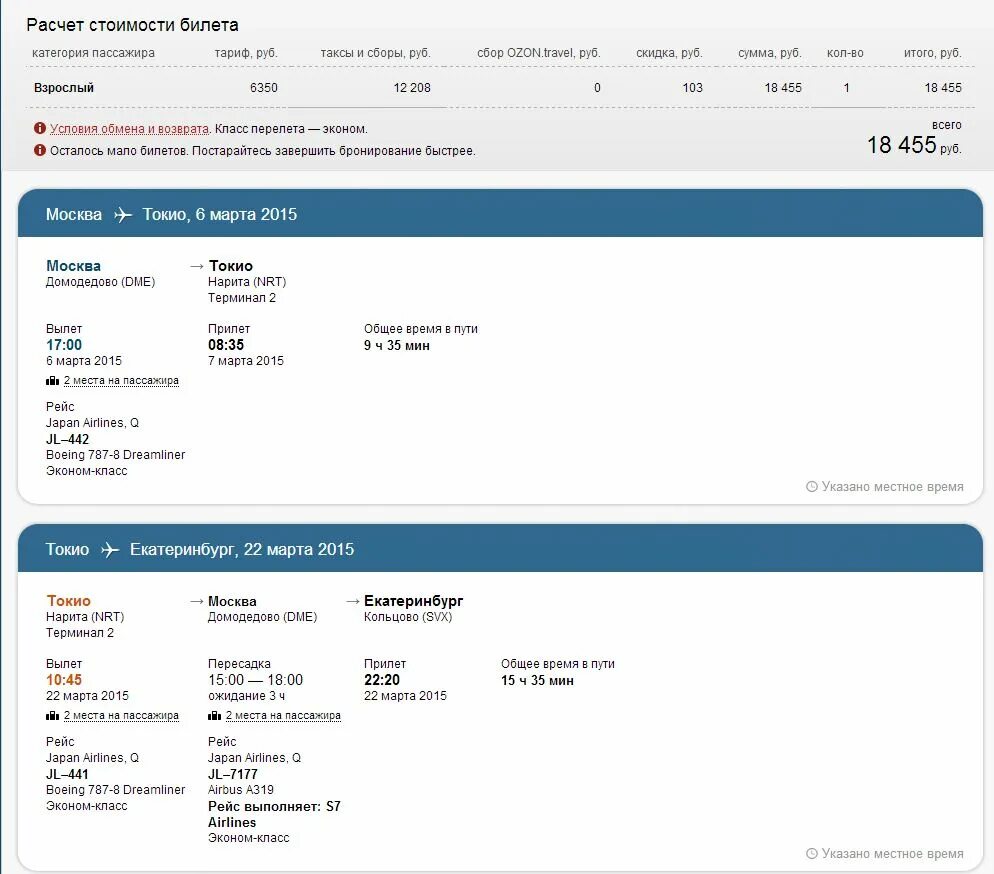Screen dimensions: 994x874
Task: Click total travel time 9 ч 35 мин
Action: click(397, 345)
